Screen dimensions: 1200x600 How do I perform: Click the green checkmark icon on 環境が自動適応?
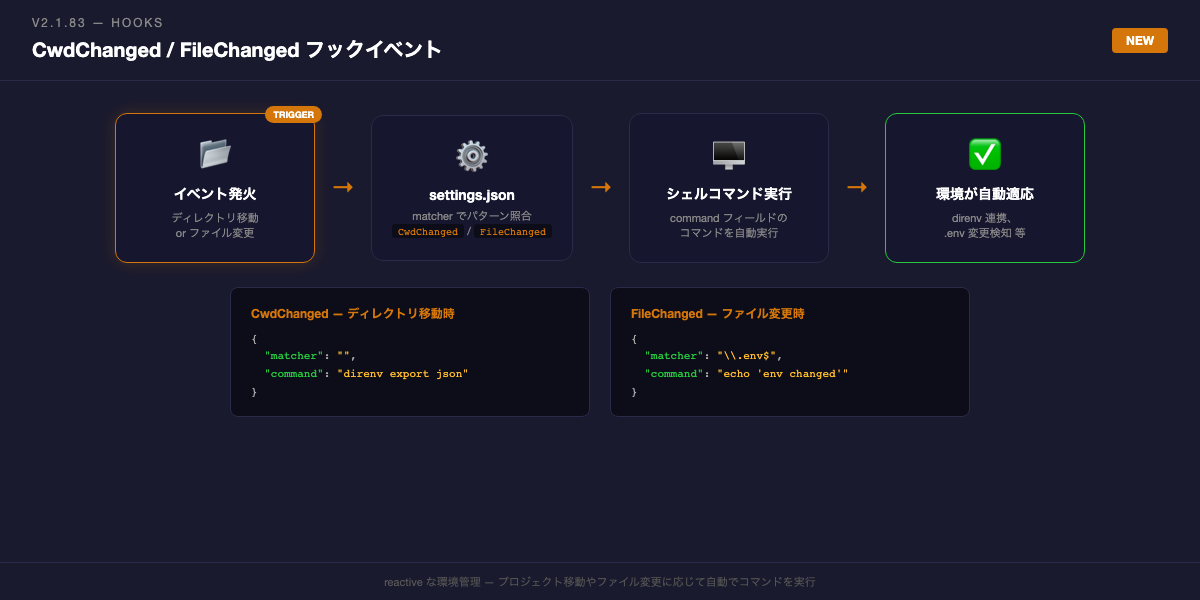pyautogui.click(x=984, y=155)
